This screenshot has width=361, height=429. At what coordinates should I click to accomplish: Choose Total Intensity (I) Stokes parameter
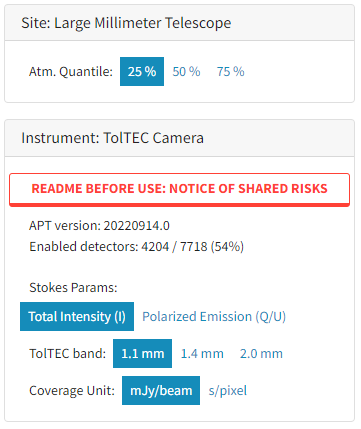pyautogui.click(x=77, y=316)
